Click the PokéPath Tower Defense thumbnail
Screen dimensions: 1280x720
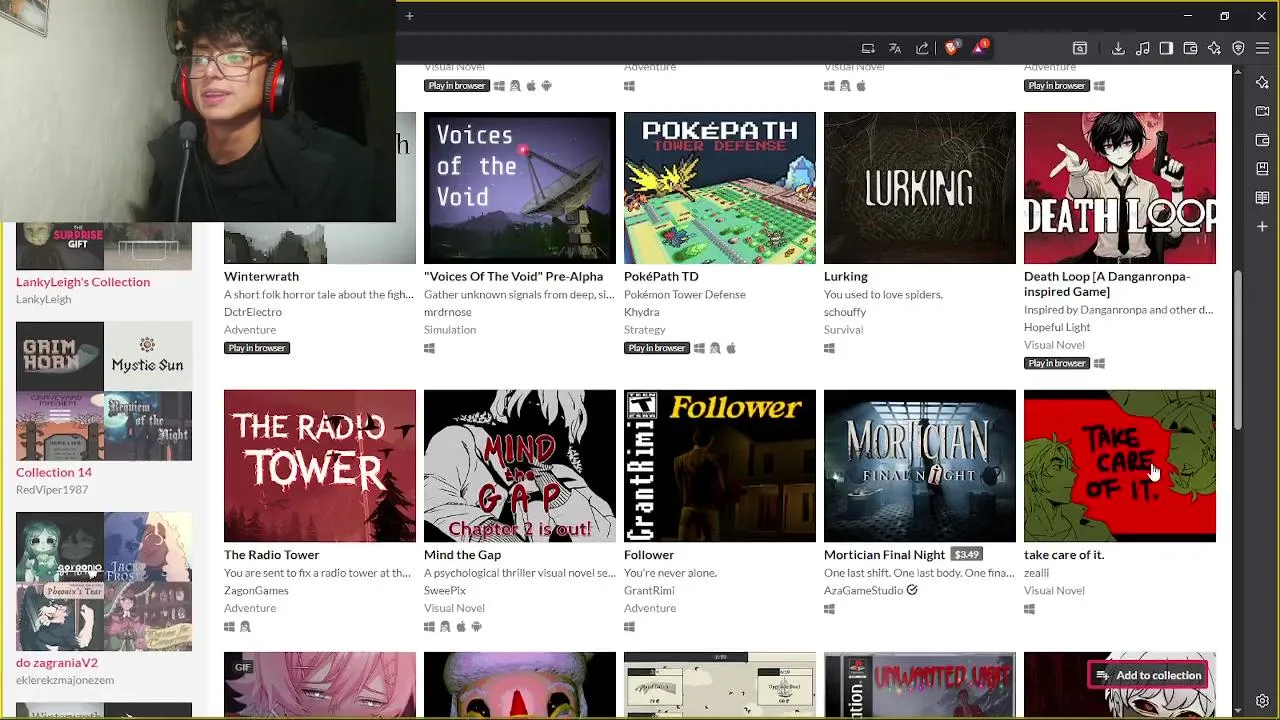(720, 188)
